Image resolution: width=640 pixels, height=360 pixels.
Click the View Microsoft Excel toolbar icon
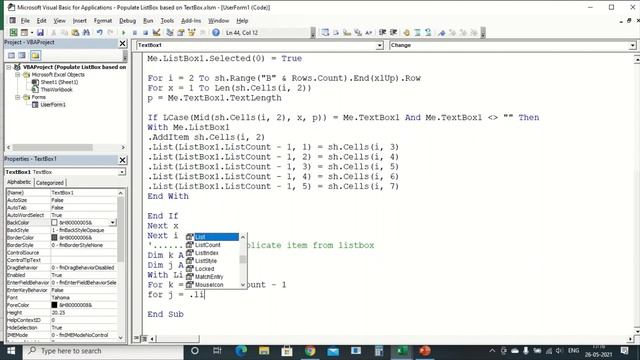coord(13,33)
